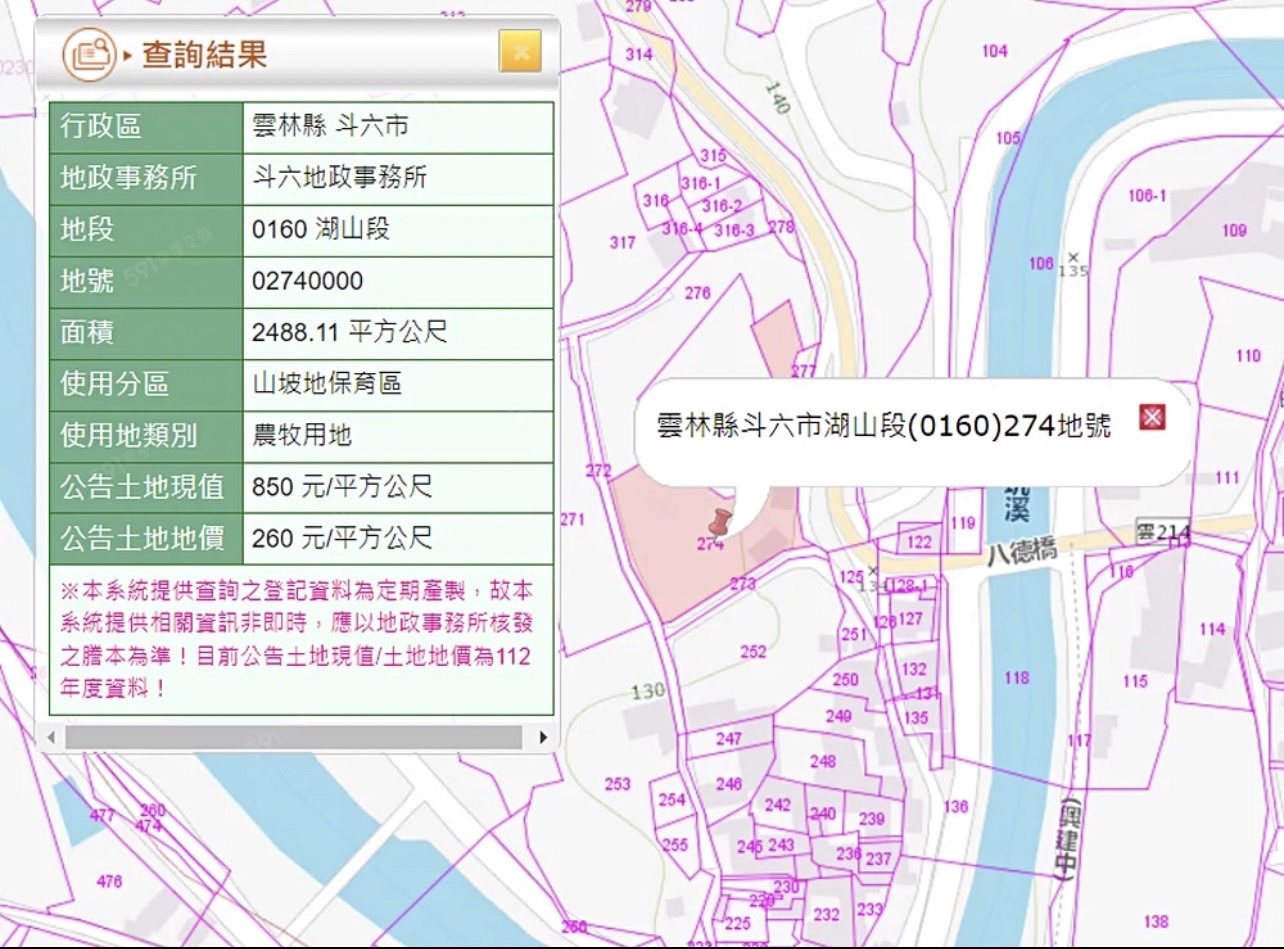This screenshot has height=949, width=1284.
Task: Click the 地段 value 0160 湖山段
Action: point(320,229)
